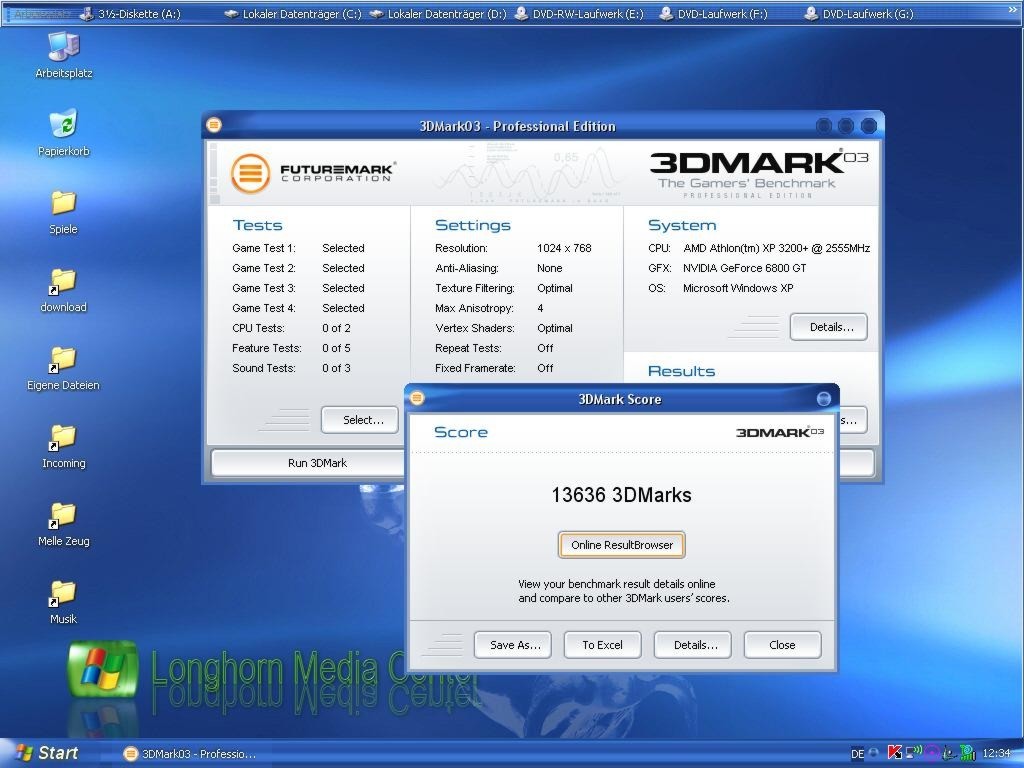Click the Select... tests button
The width and height of the screenshot is (1024, 768).
[x=360, y=420]
